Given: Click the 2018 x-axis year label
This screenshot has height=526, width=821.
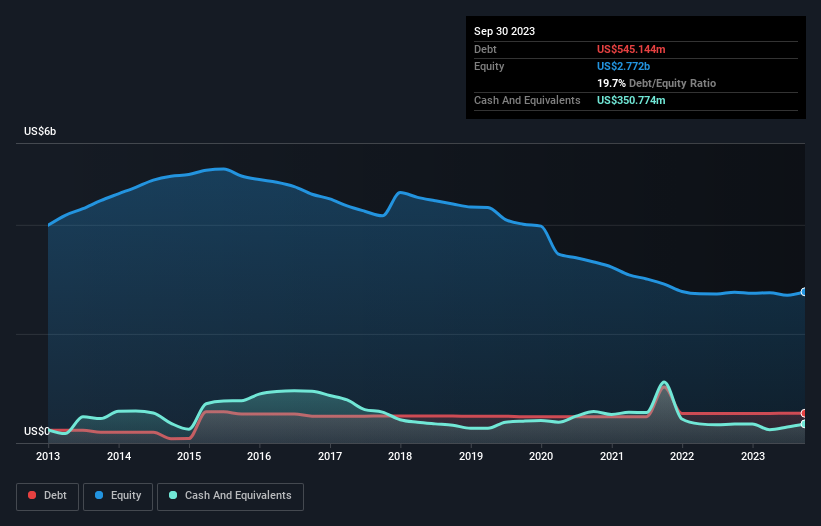Looking at the screenshot, I should tap(400, 456).
